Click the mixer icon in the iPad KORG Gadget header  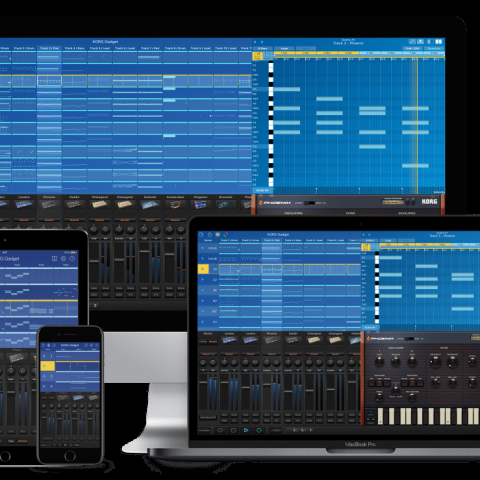point(55,259)
